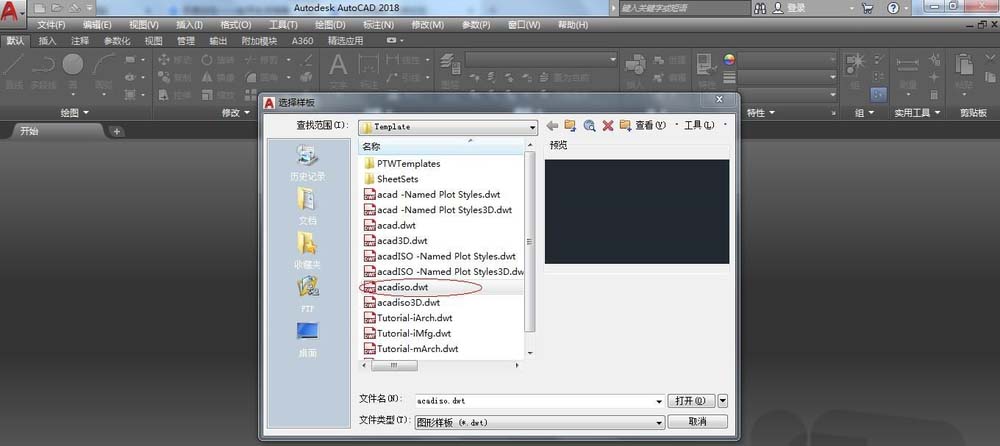Switch to the 注释 ribbon tab
Image resolution: width=1000 pixels, height=446 pixels.
pos(80,41)
